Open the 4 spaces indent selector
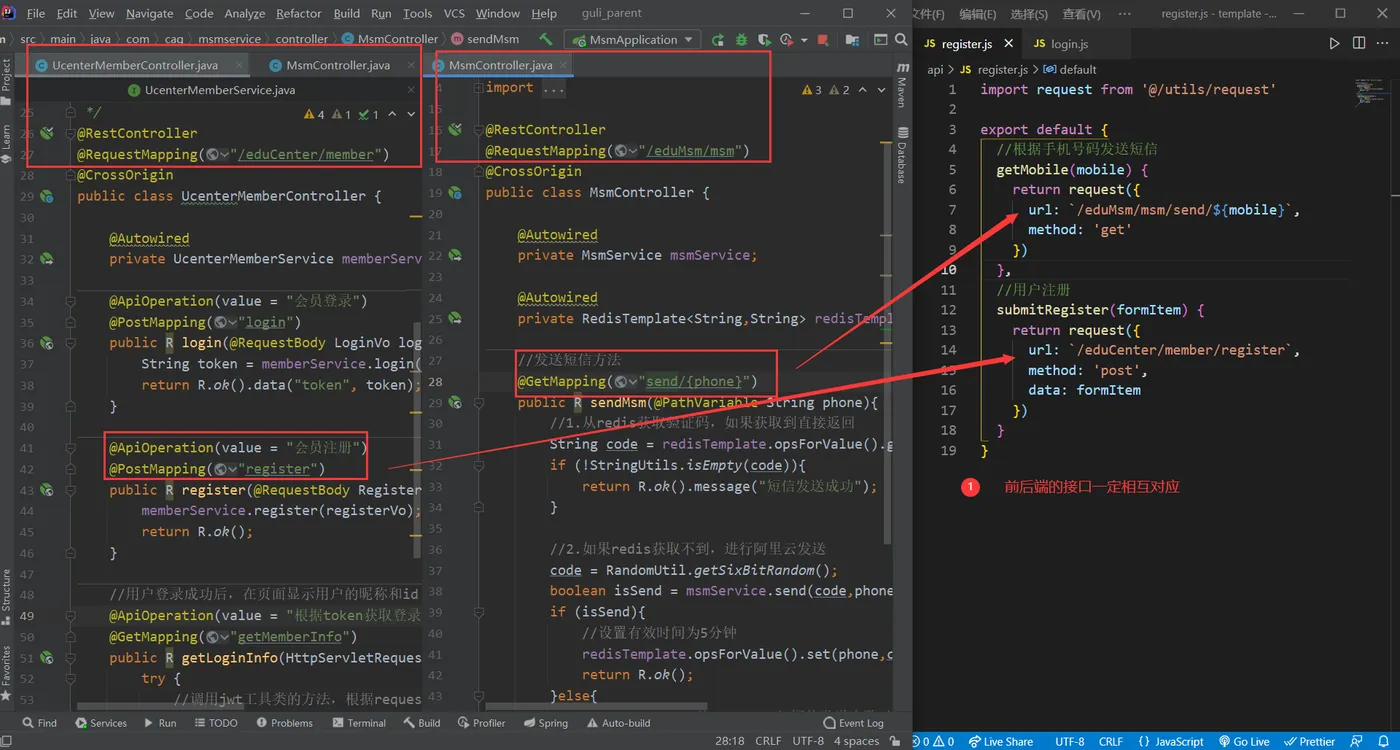This screenshot has height=750, width=1400. pyautogui.click(x=857, y=741)
